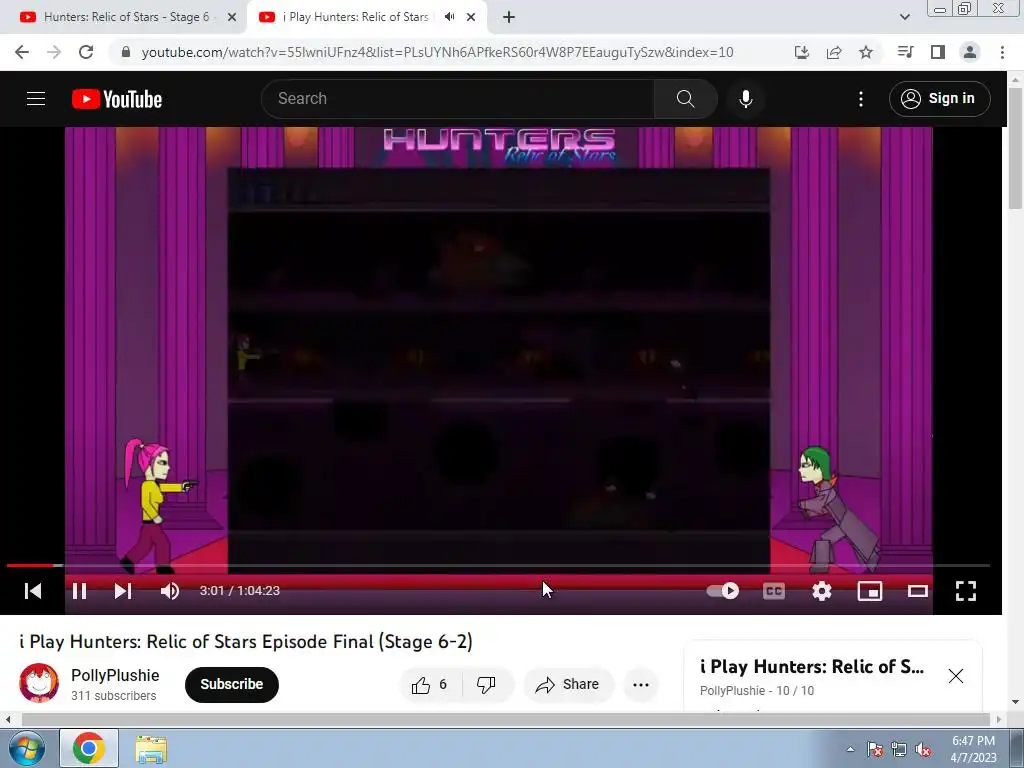Open media controls icon
The height and width of the screenshot is (768, 1024).
(905, 52)
